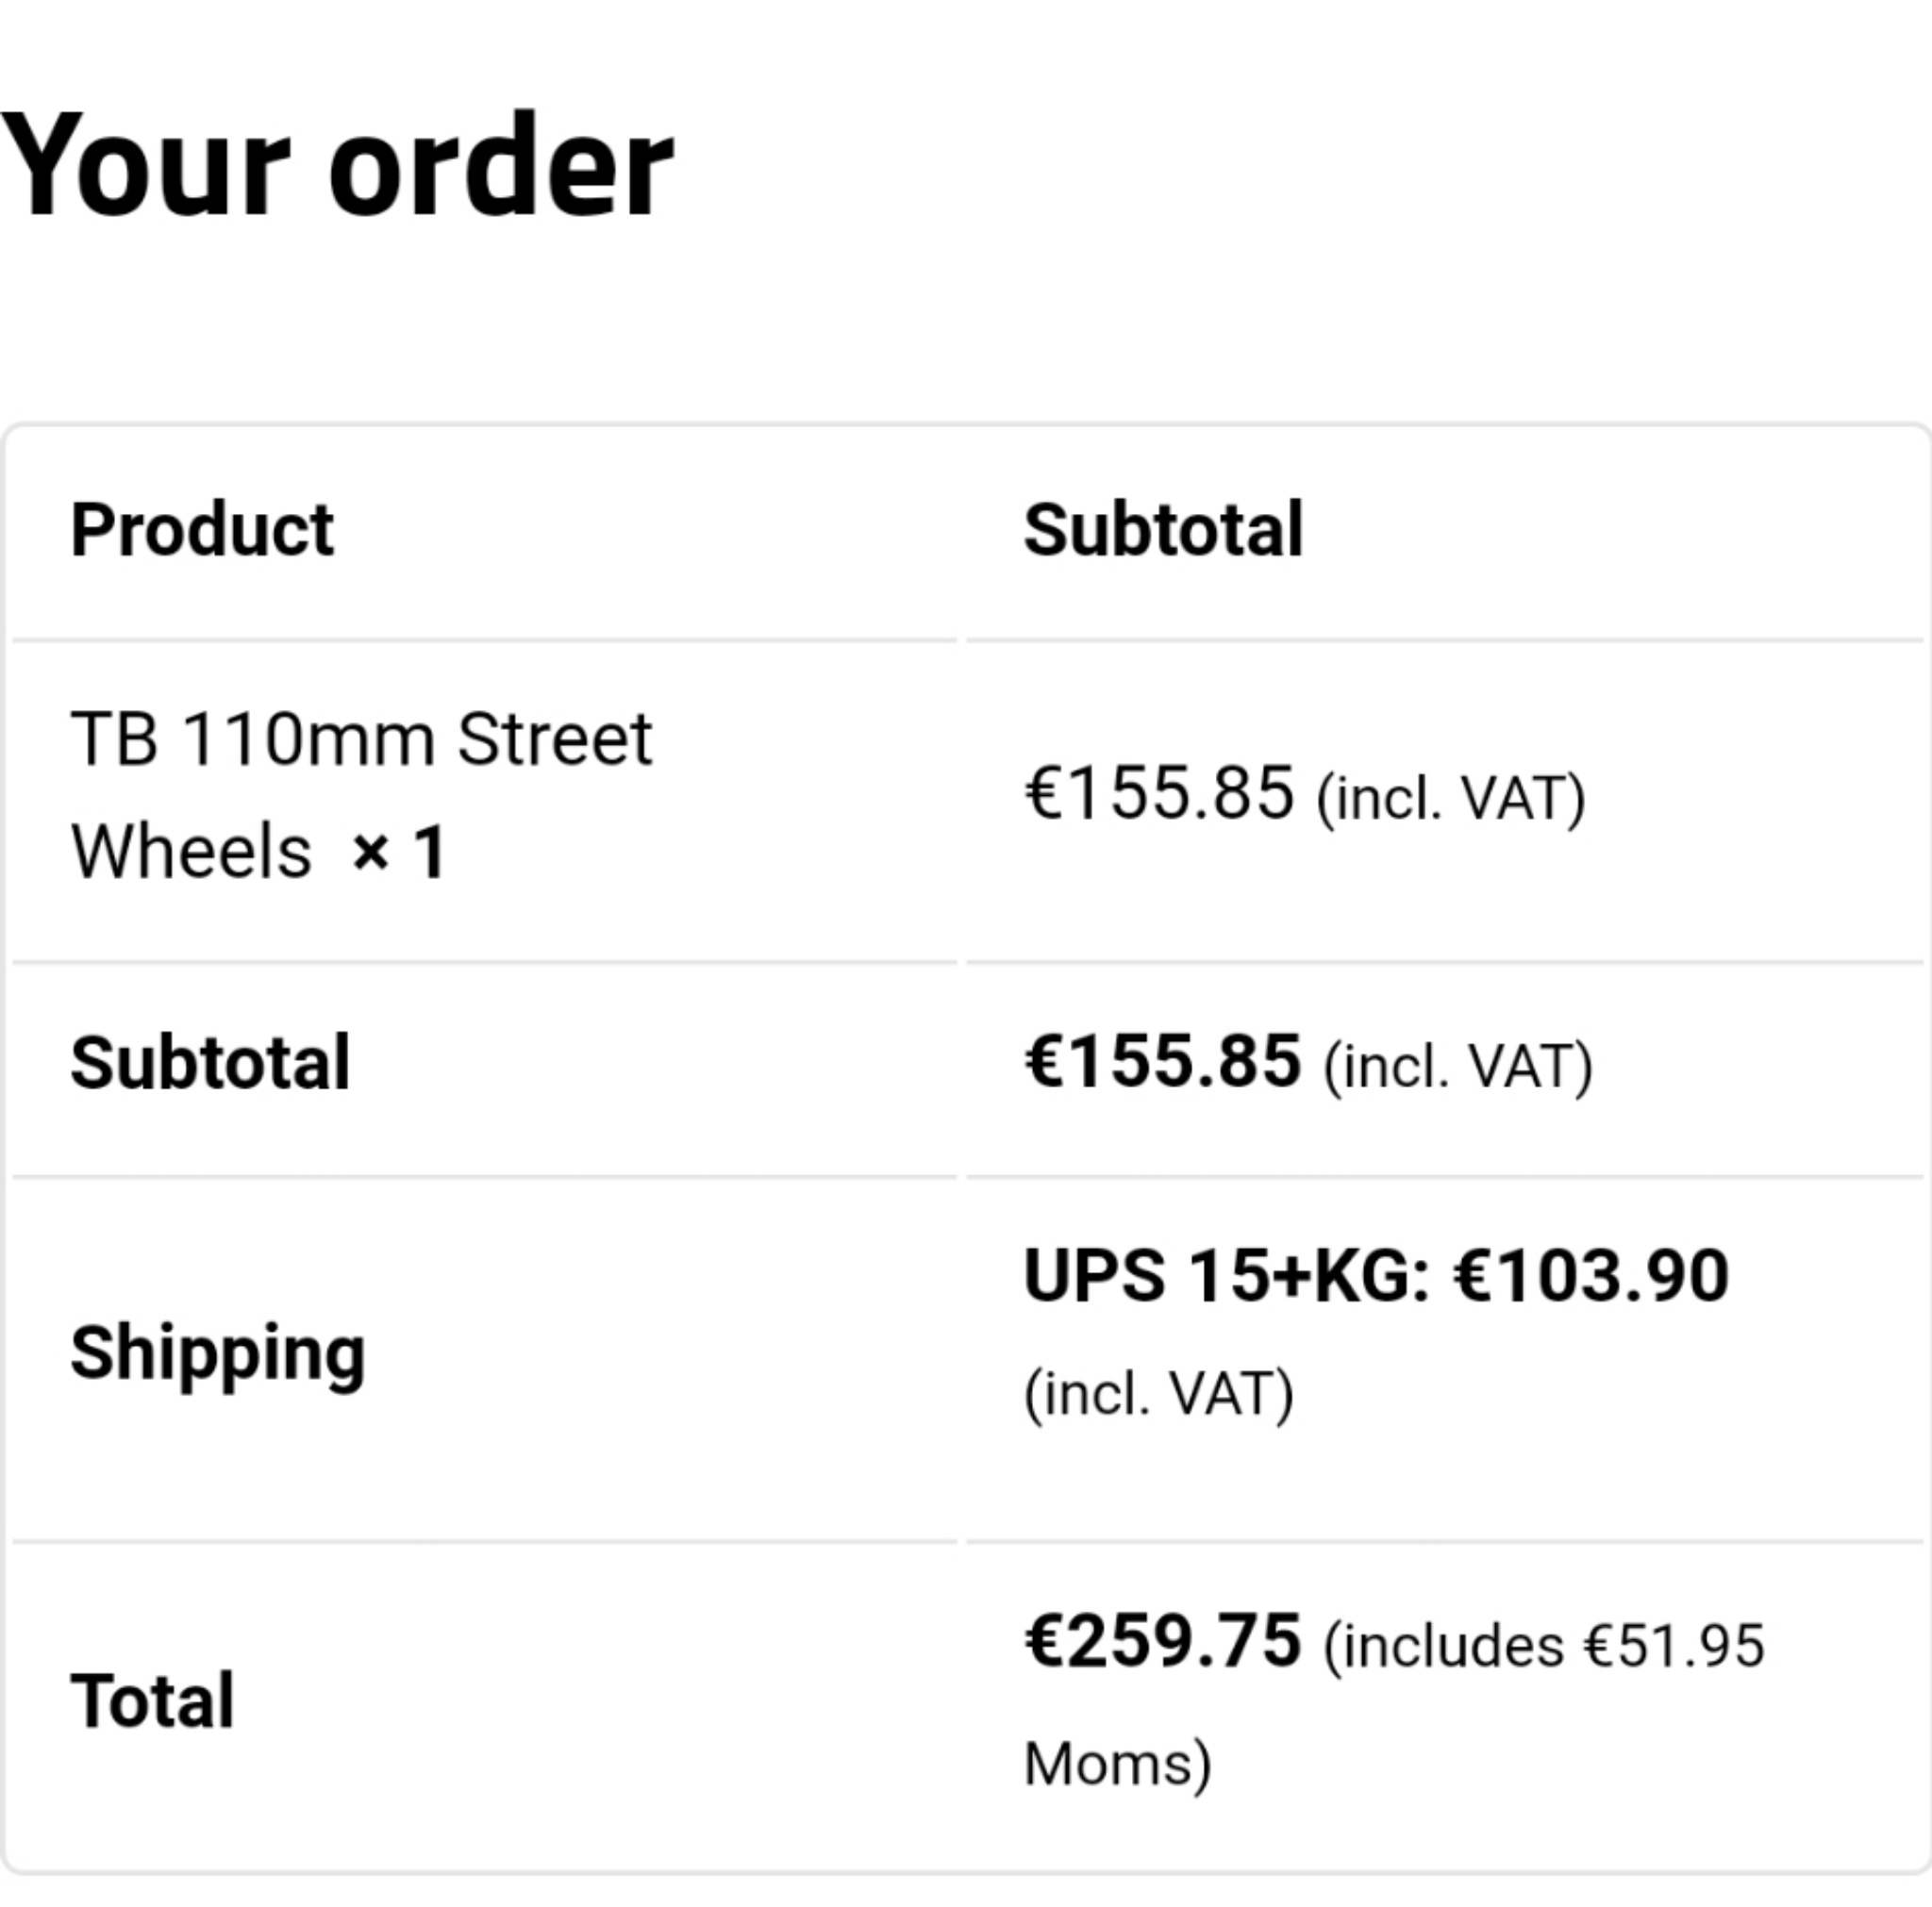The width and height of the screenshot is (1932, 1907).
Task: Click the × 1 quantity text
Action: 398,852
